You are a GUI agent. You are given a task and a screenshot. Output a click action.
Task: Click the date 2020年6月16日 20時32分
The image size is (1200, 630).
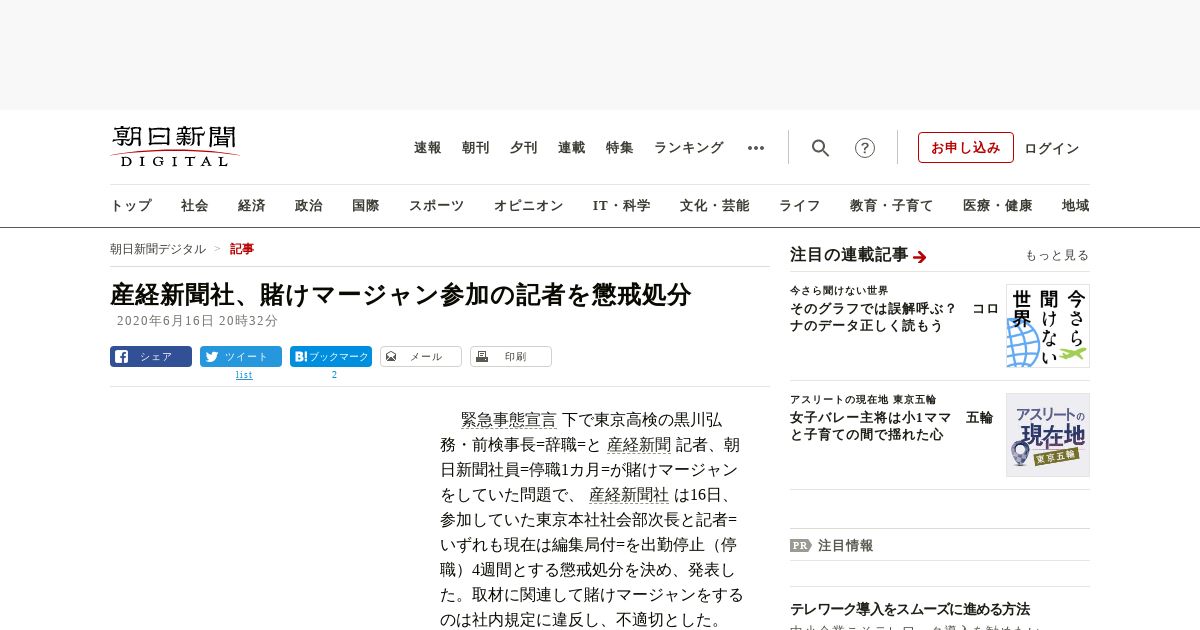click(197, 321)
